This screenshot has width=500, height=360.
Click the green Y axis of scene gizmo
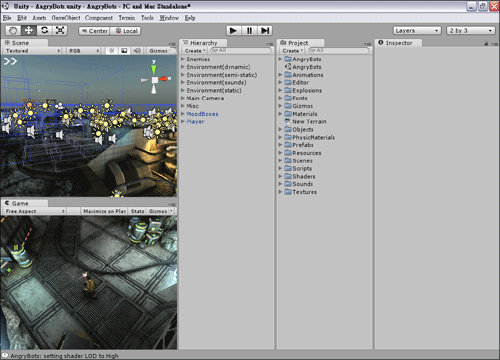pos(154,69)
